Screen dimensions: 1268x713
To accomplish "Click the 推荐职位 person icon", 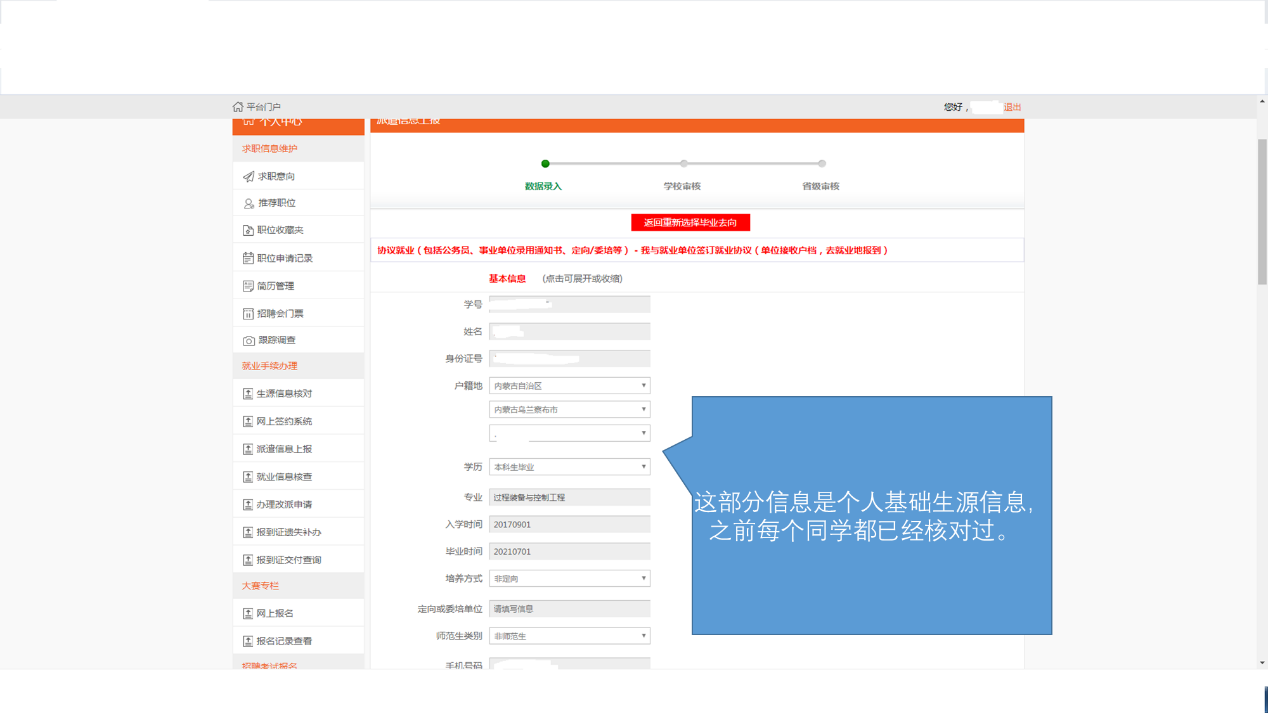I will (x=248, y=203).
